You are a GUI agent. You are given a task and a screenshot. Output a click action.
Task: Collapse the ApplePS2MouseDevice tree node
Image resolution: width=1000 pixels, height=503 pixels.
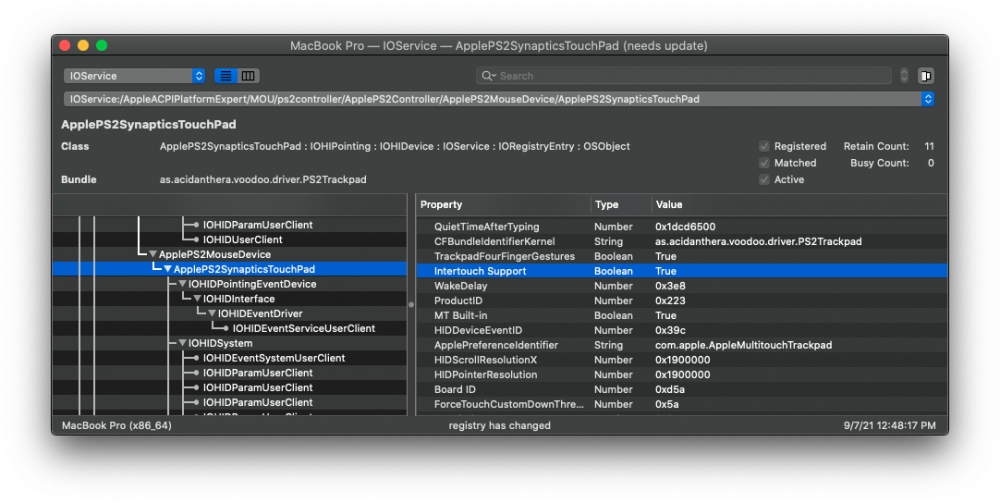[x=153, y=254]
